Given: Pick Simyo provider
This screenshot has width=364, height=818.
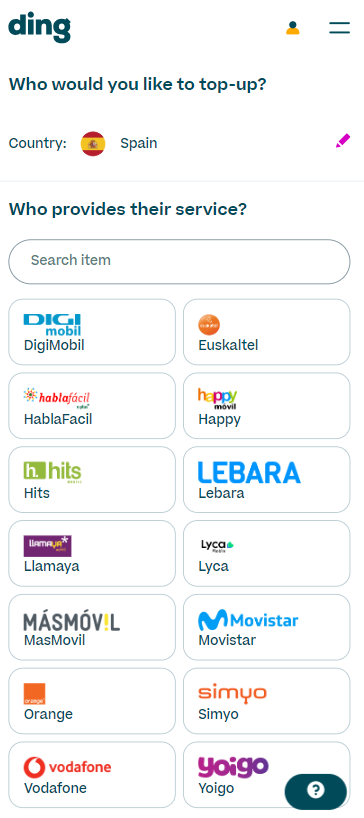Looking at the screenshot, I should click(266, 701).
